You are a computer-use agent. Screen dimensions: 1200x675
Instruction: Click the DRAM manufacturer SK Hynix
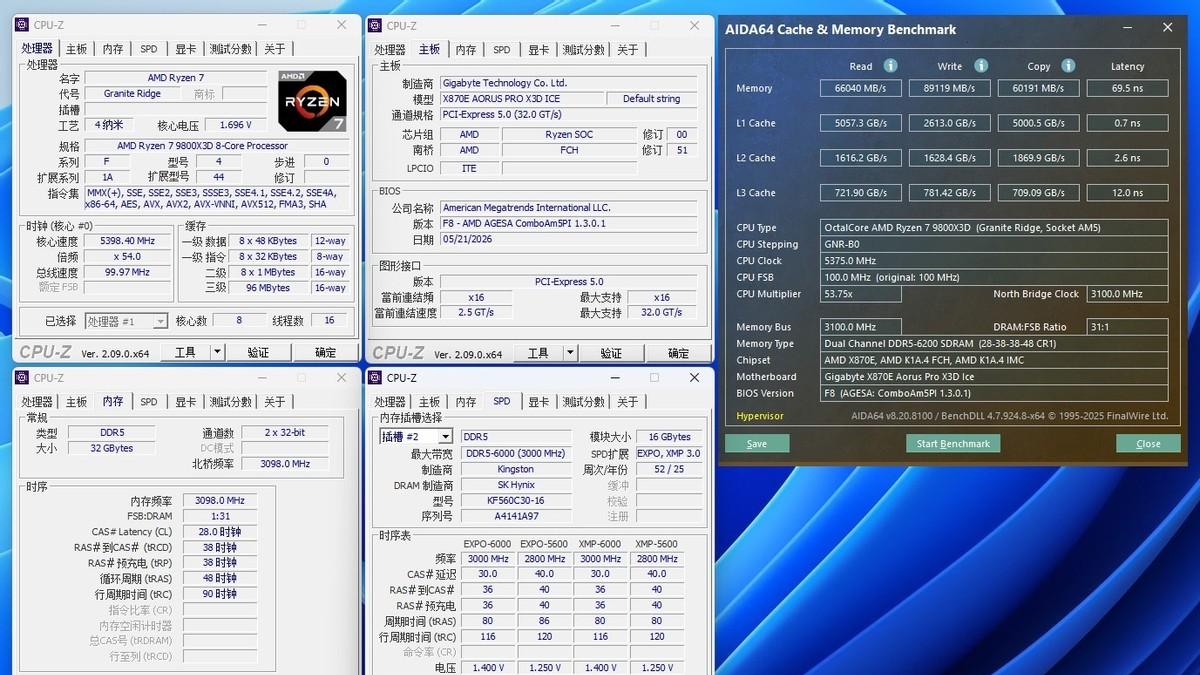click(515, 485)
